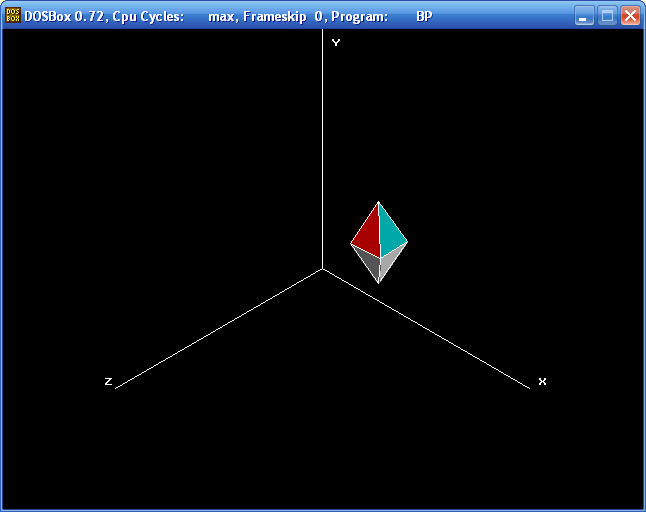Click the top vertex of the octahedron

378,202
